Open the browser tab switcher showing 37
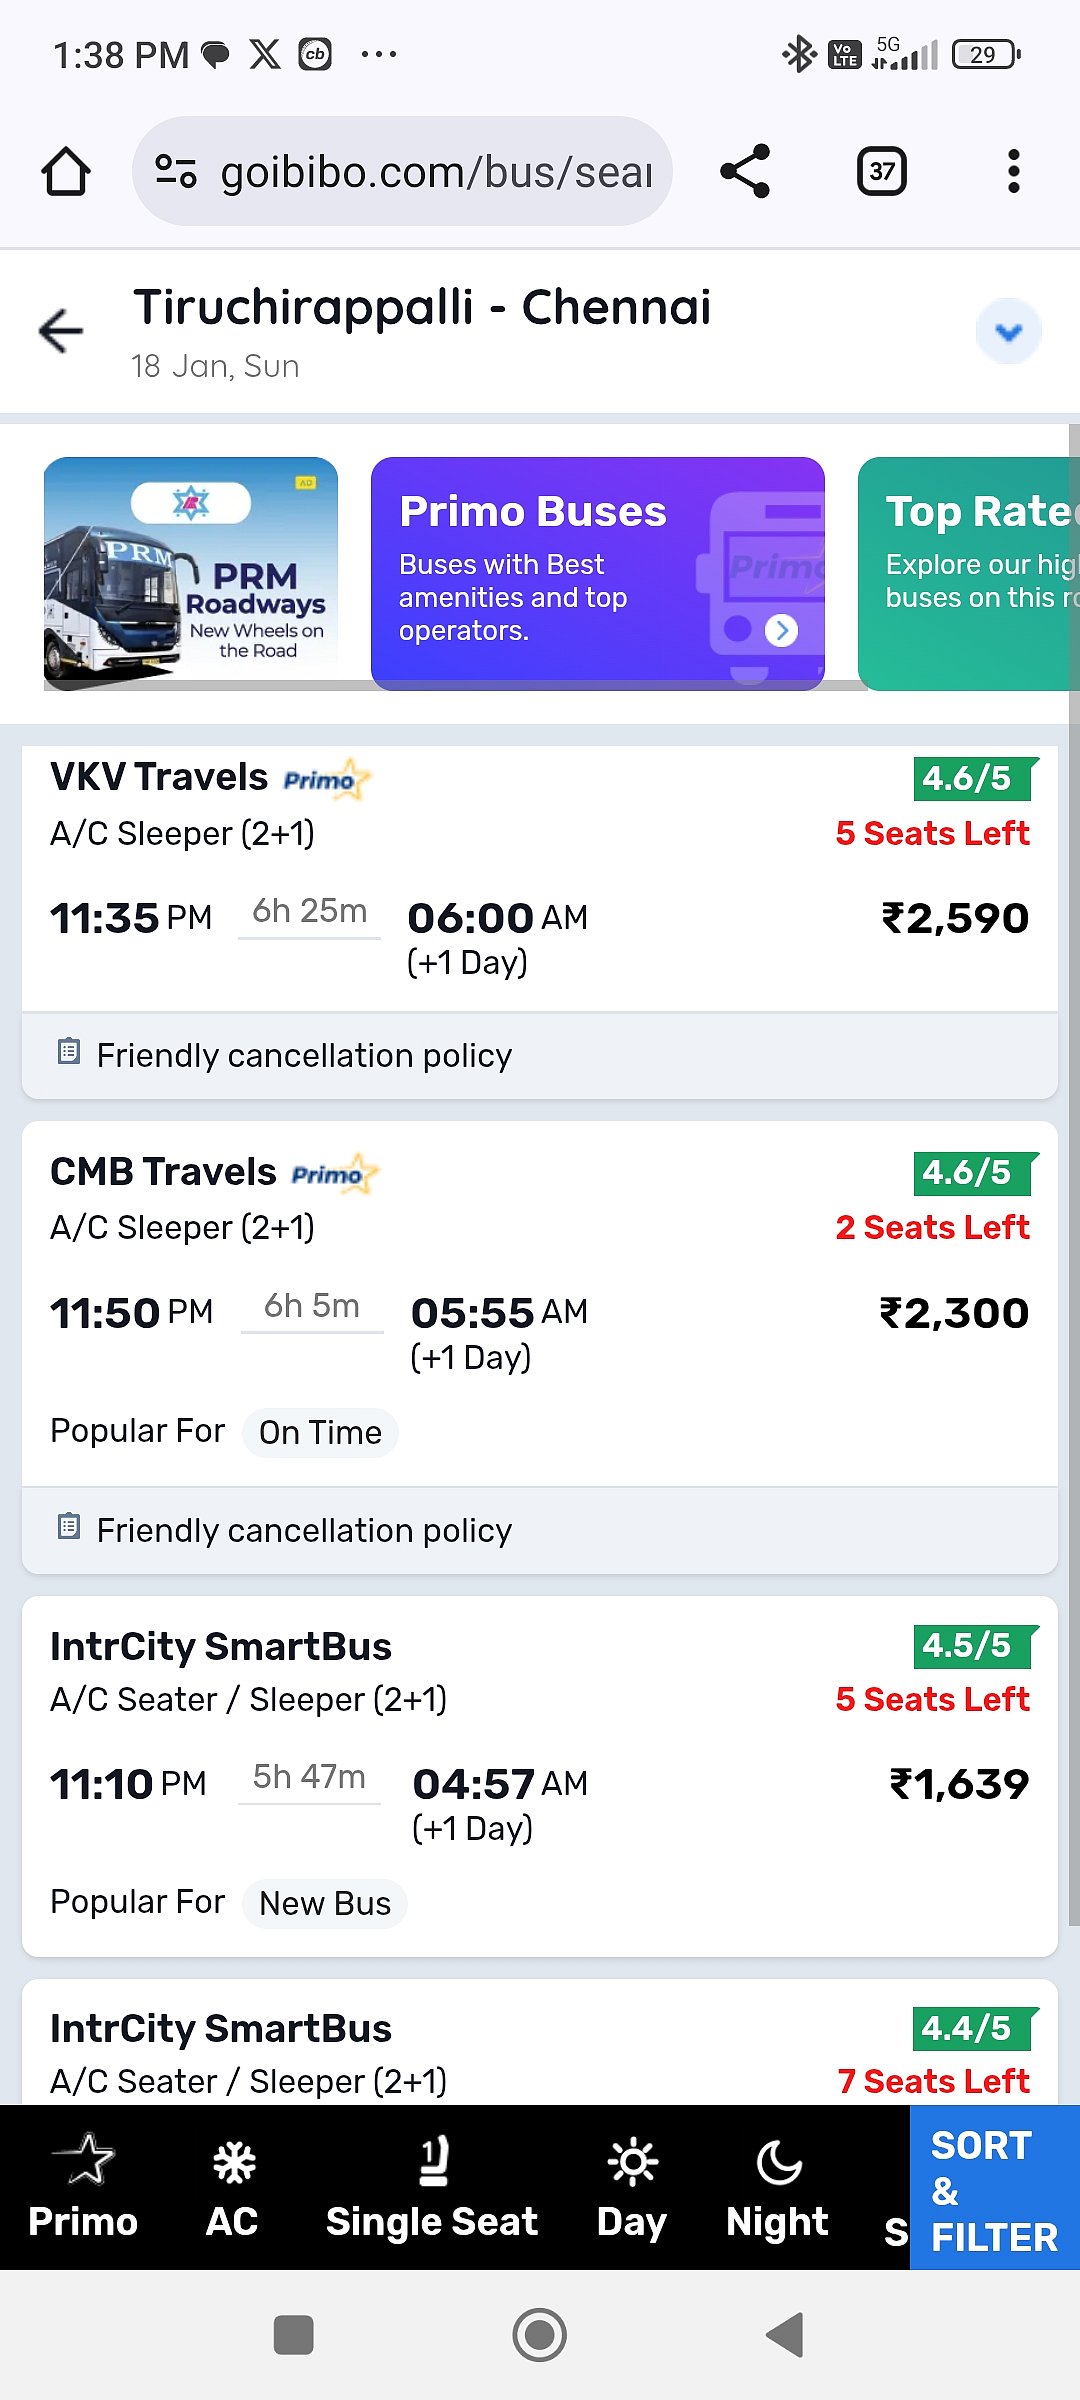 (881, 171)
